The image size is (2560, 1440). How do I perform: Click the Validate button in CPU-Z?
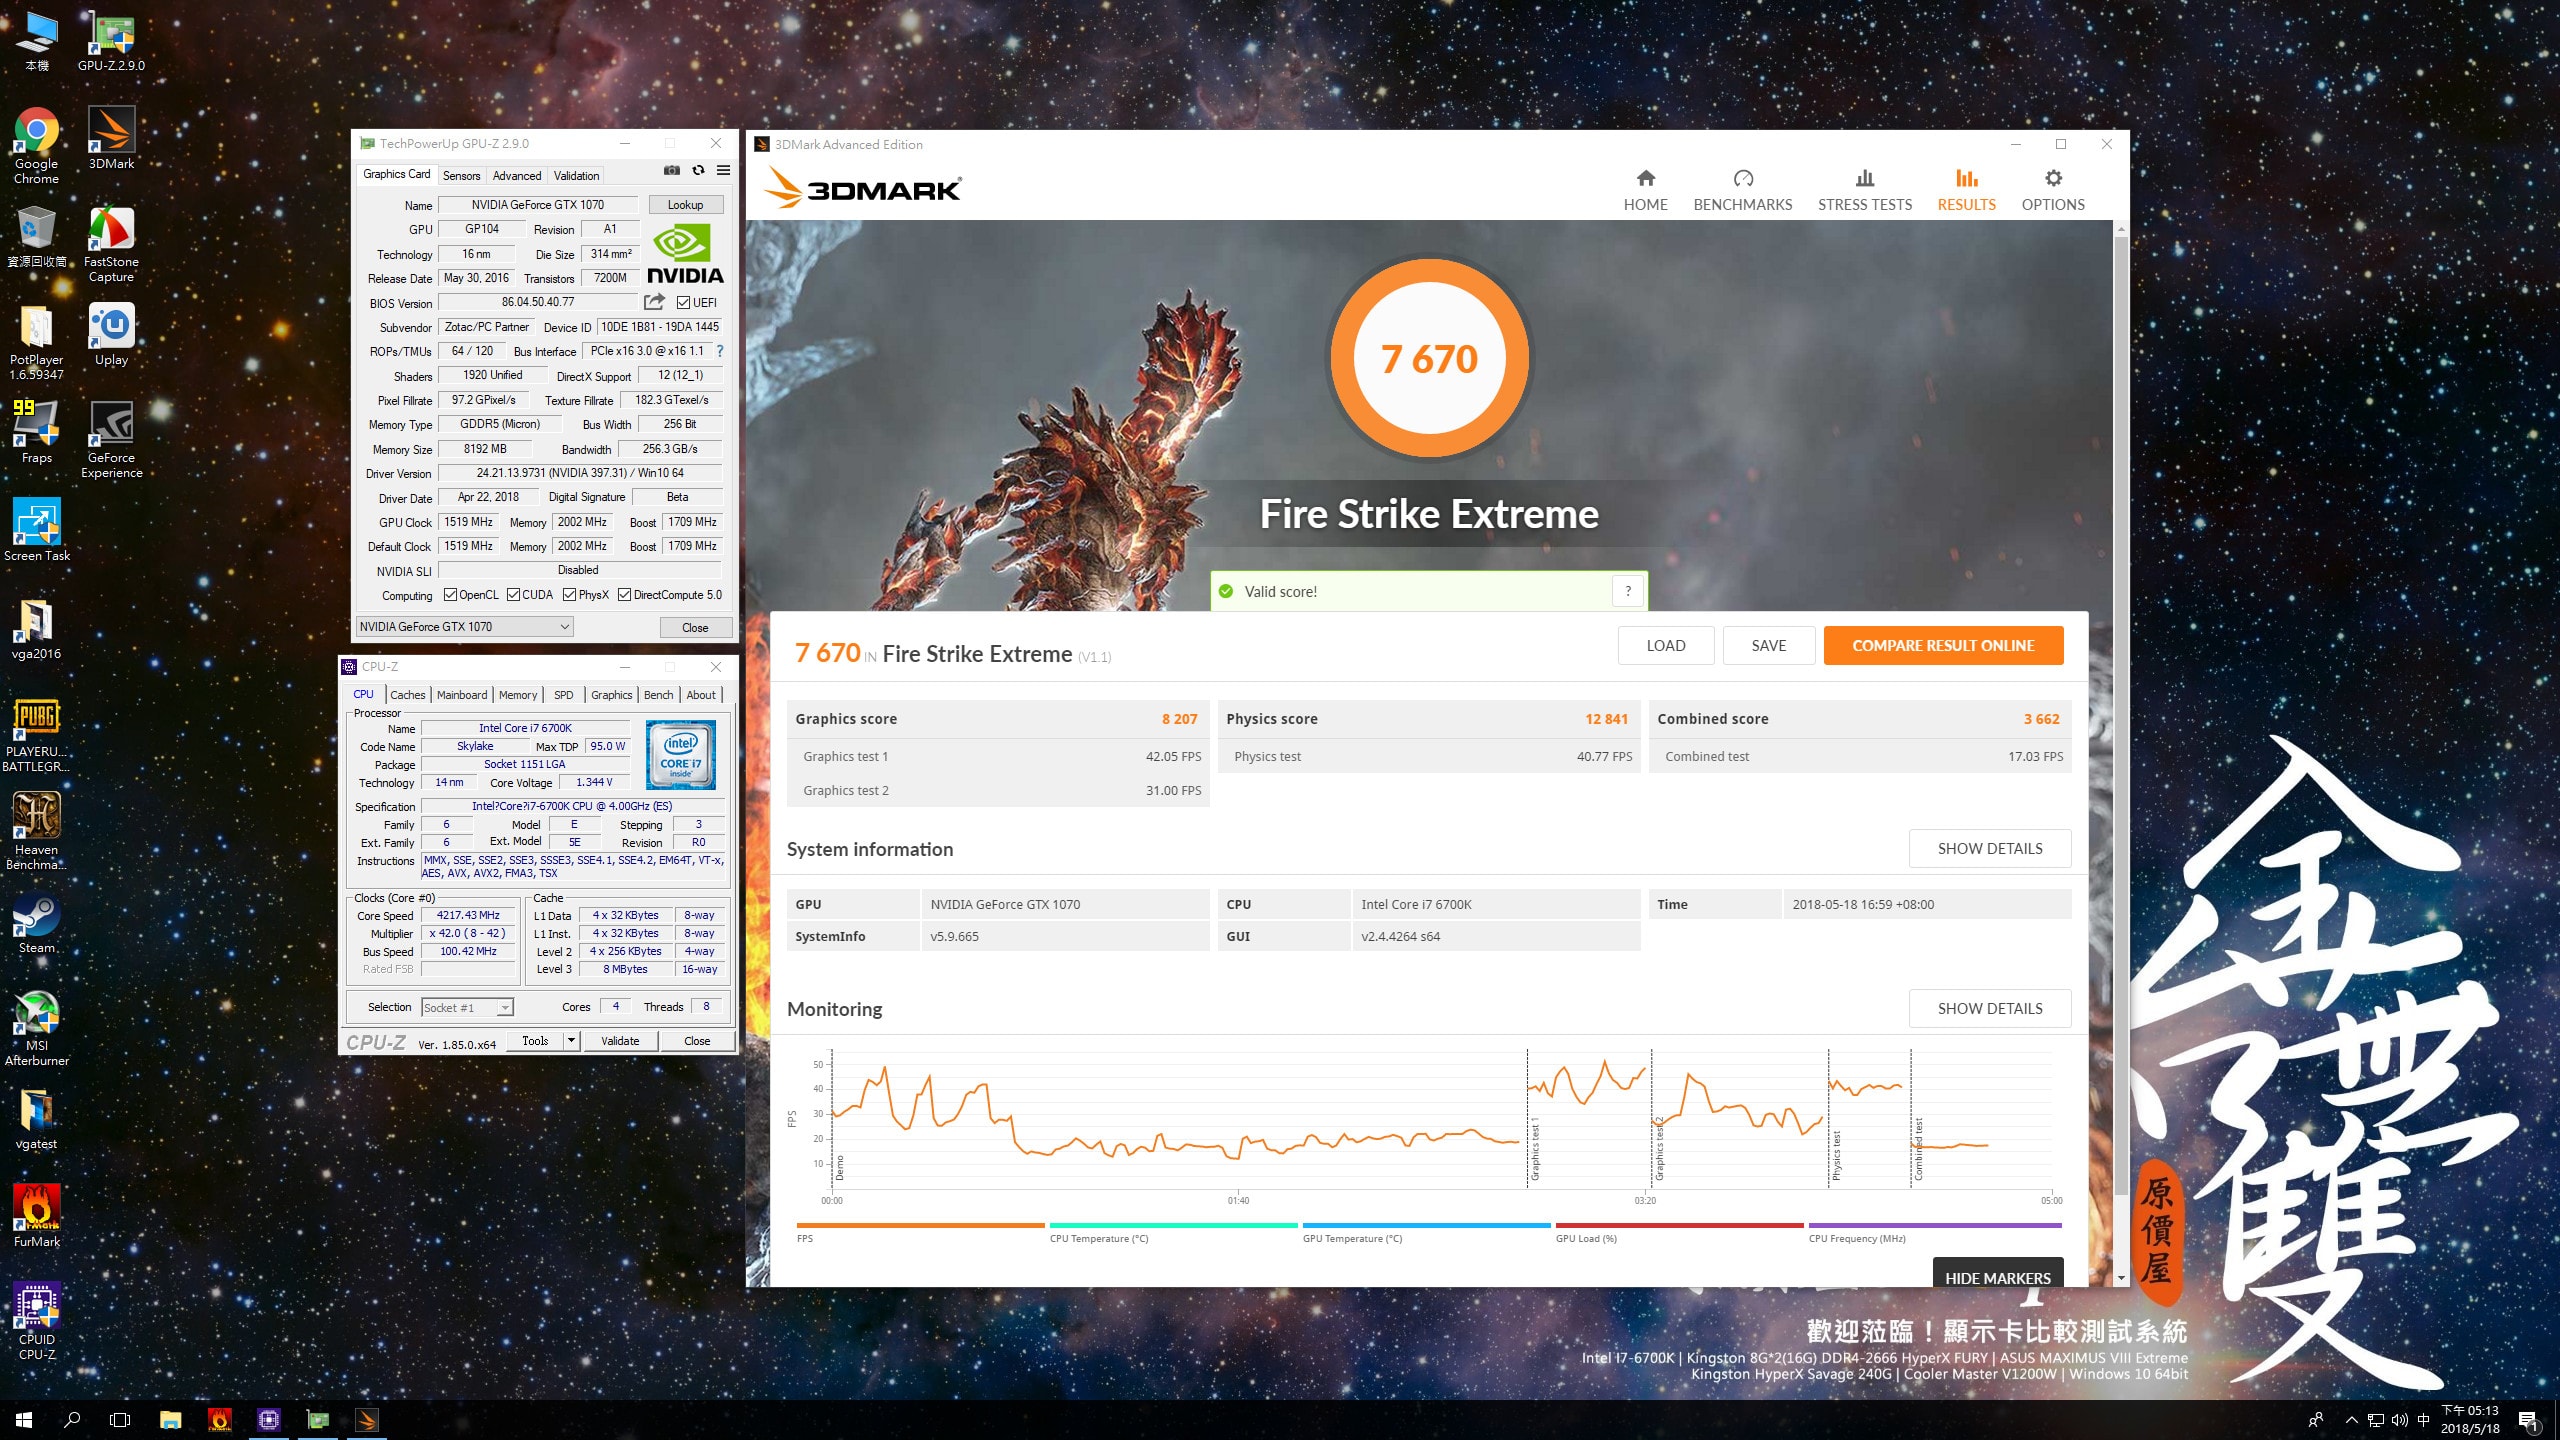[x=620, y=1041]
